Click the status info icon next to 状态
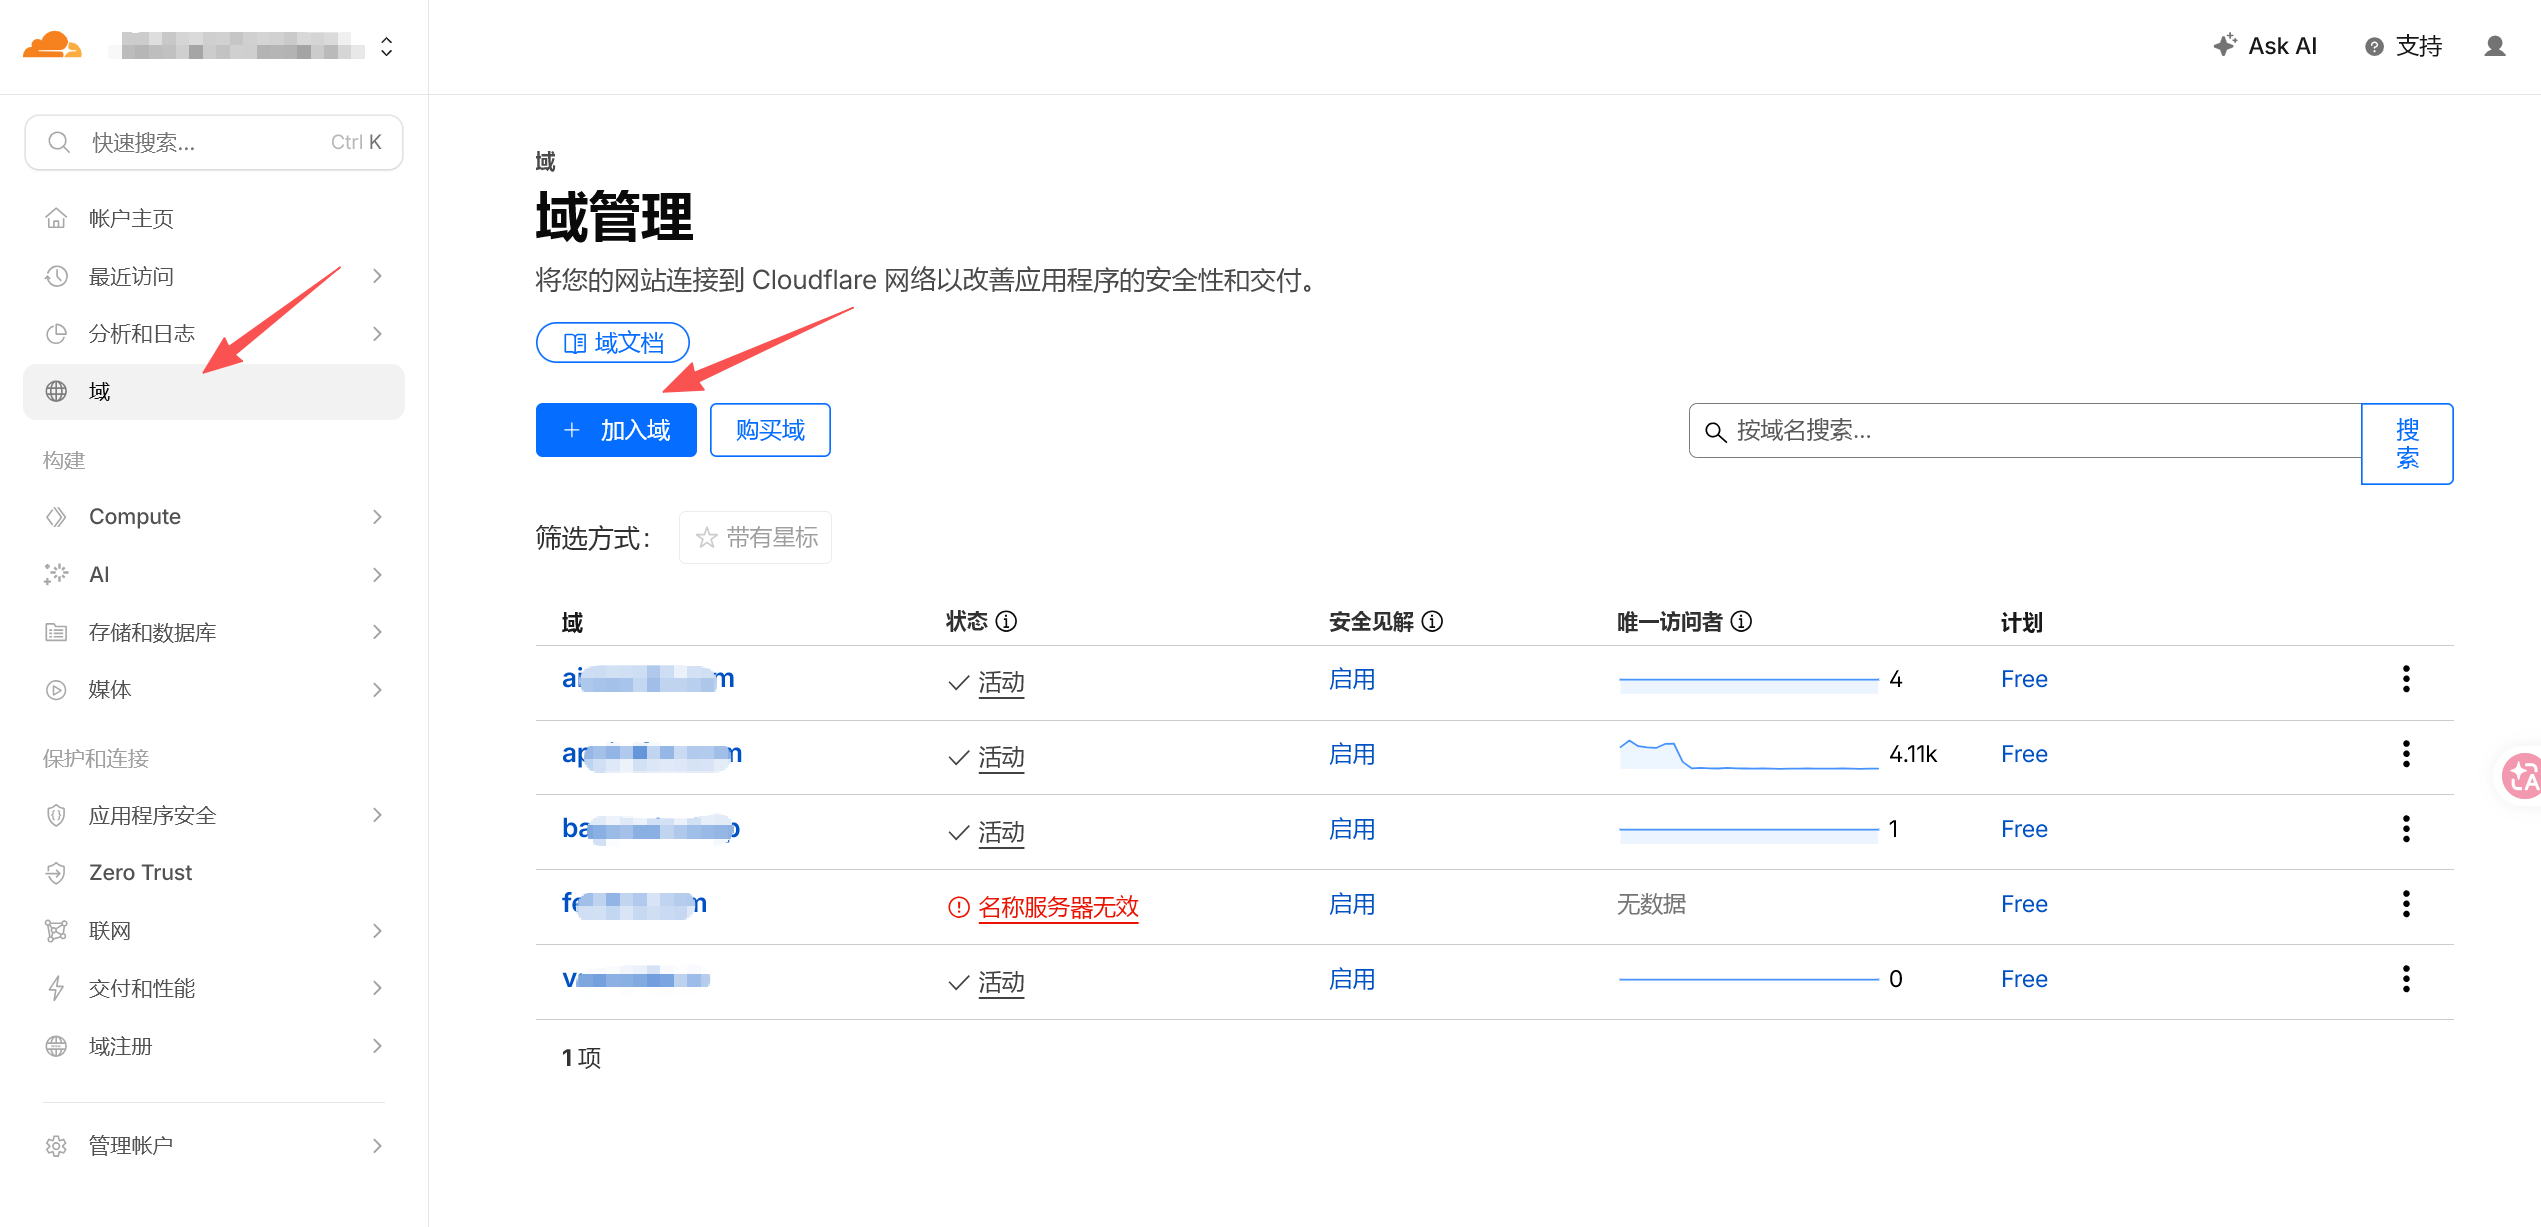 point(1007,622)
